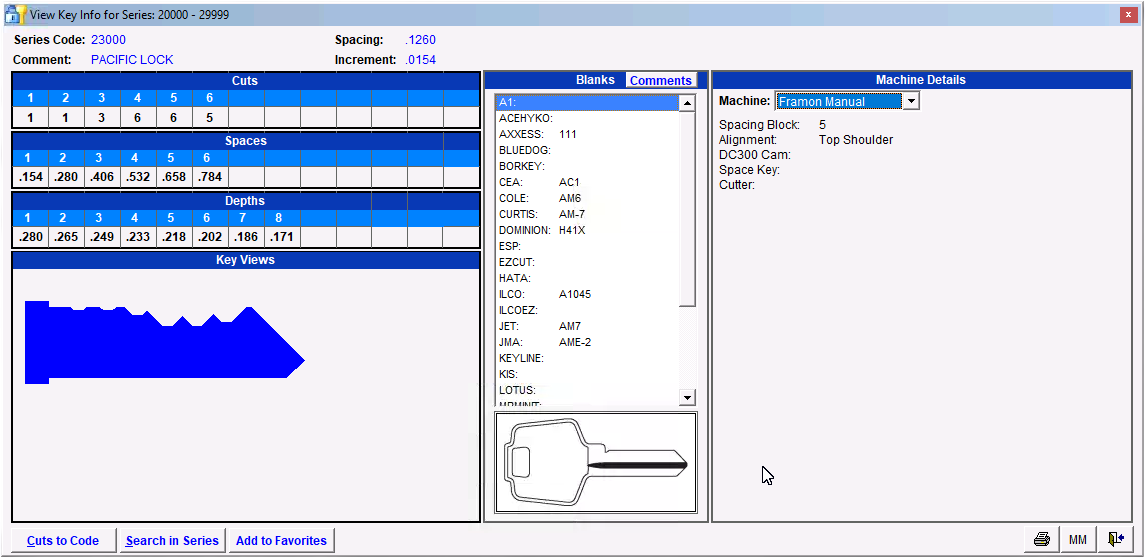Click Cuts to Code button
1145x557 pixels.
coord(63,541)
